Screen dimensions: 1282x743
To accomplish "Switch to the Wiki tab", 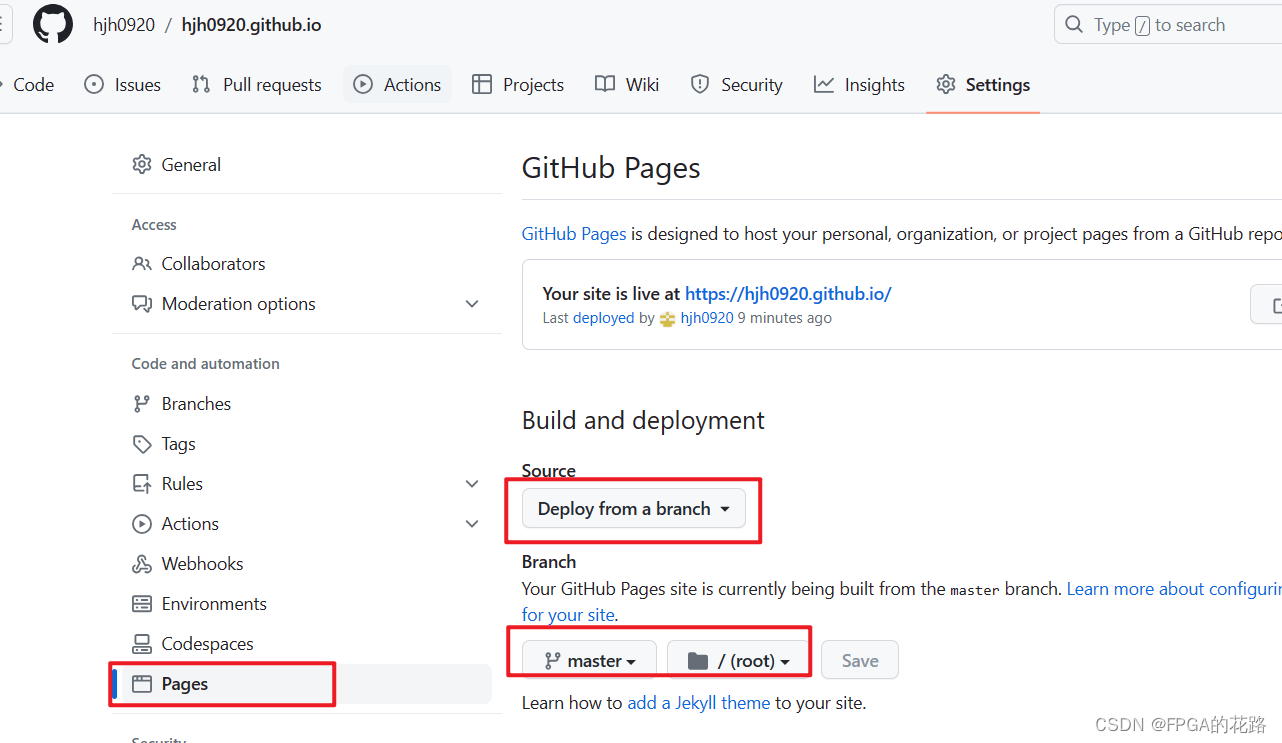I will pyautogui.click(x=627, y=85).
